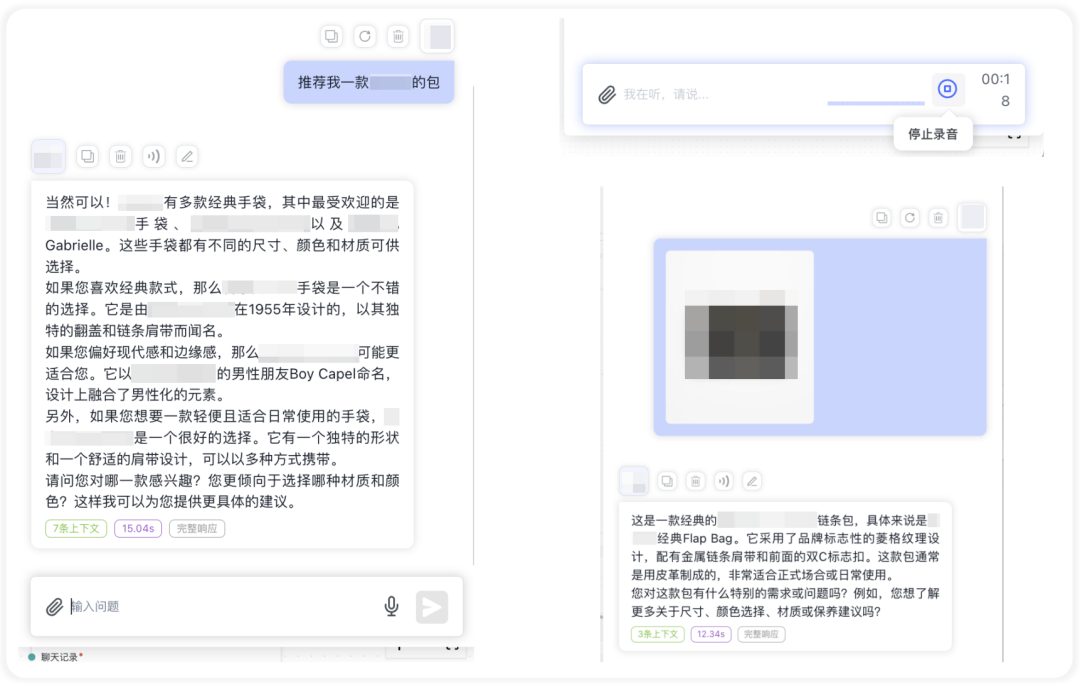Click the '3条上下文' context tag
The height and width of the screenshot is (686, 1080).
(x=658, y=634)
